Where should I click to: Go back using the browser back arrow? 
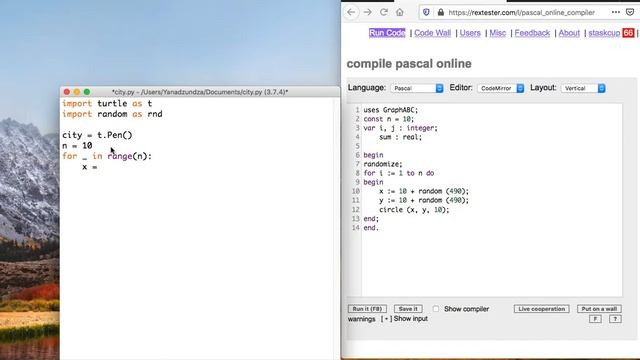tap(351, 12)
